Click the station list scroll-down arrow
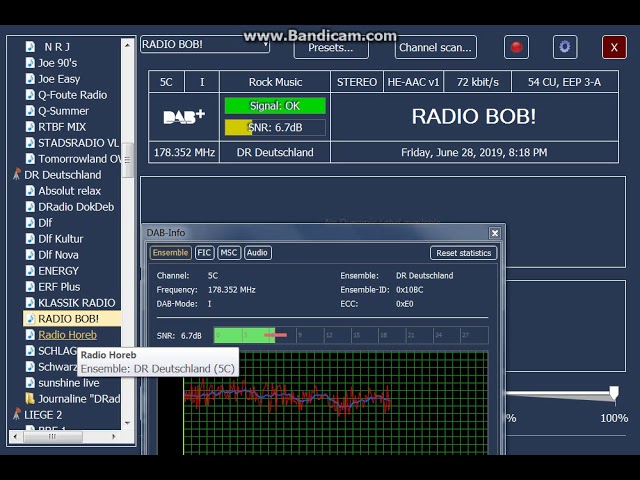 (x=127, y=423)
